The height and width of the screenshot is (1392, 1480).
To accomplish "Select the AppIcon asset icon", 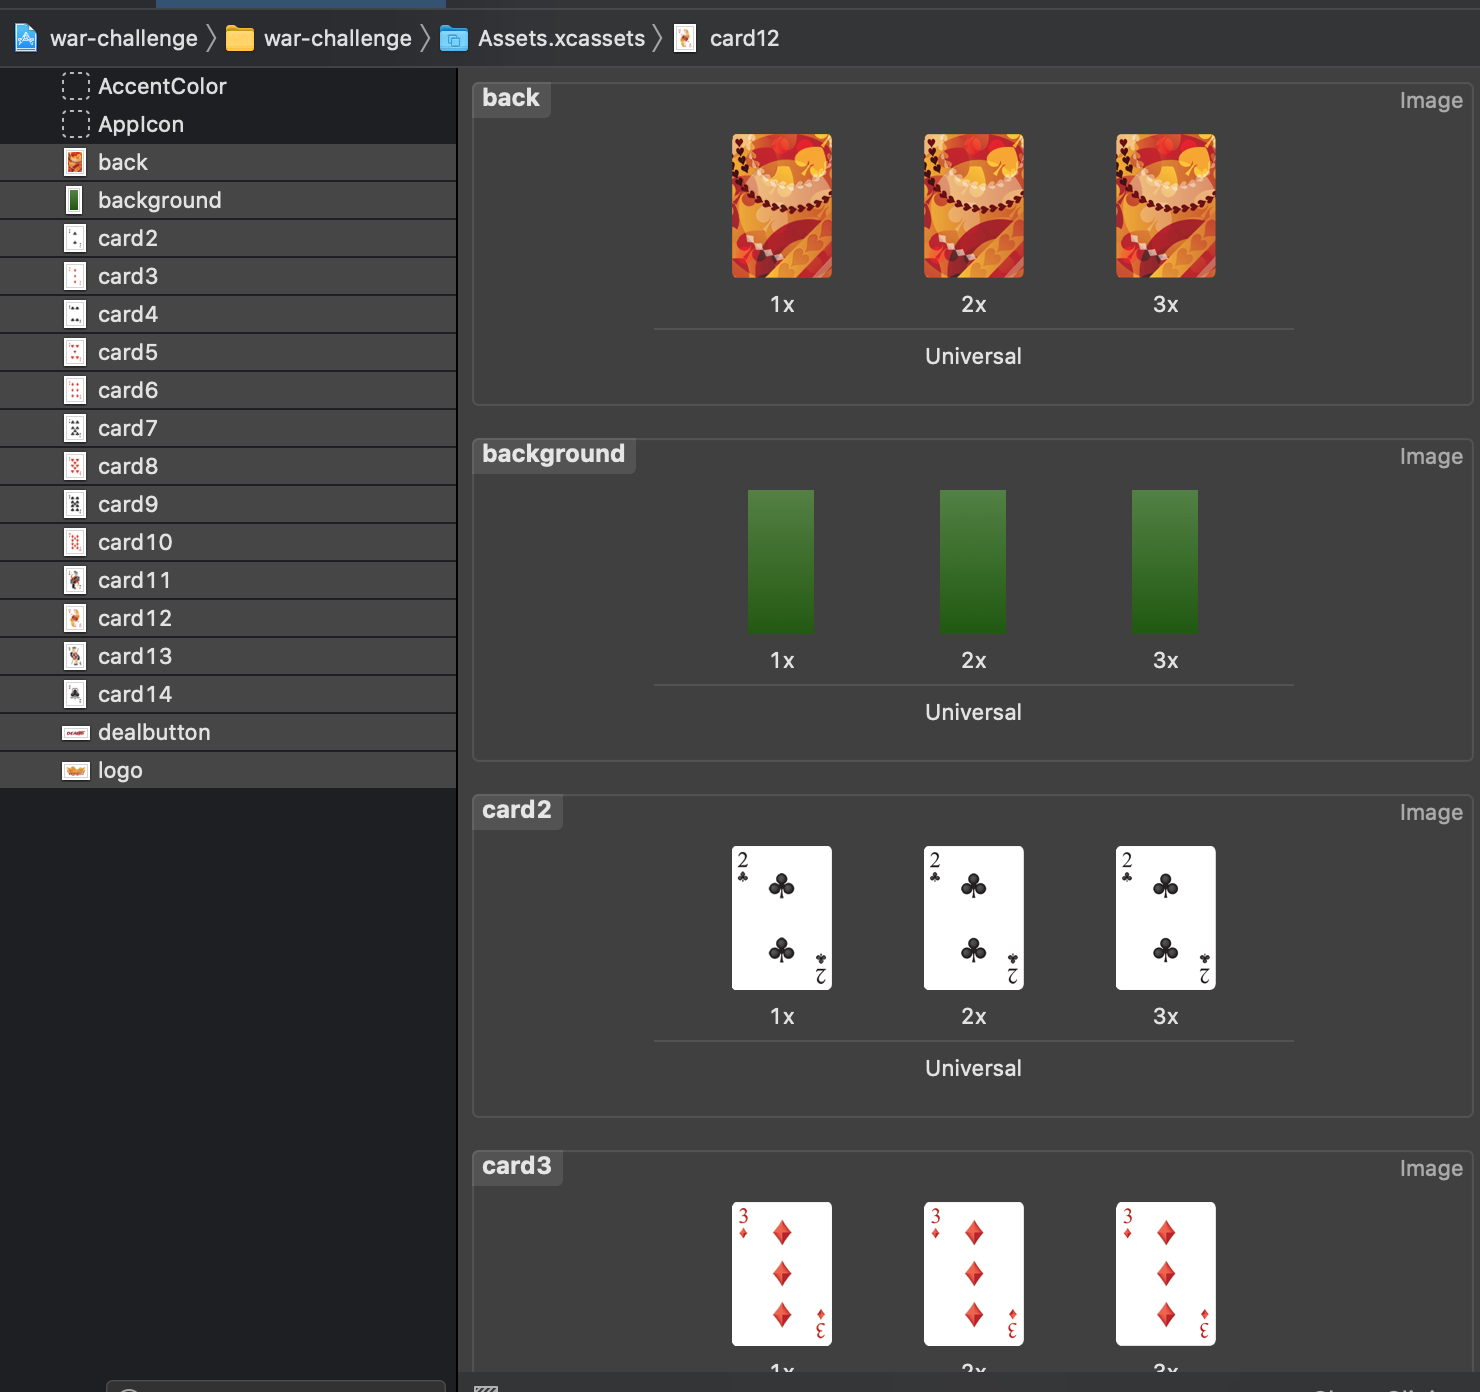I will 76,124.
